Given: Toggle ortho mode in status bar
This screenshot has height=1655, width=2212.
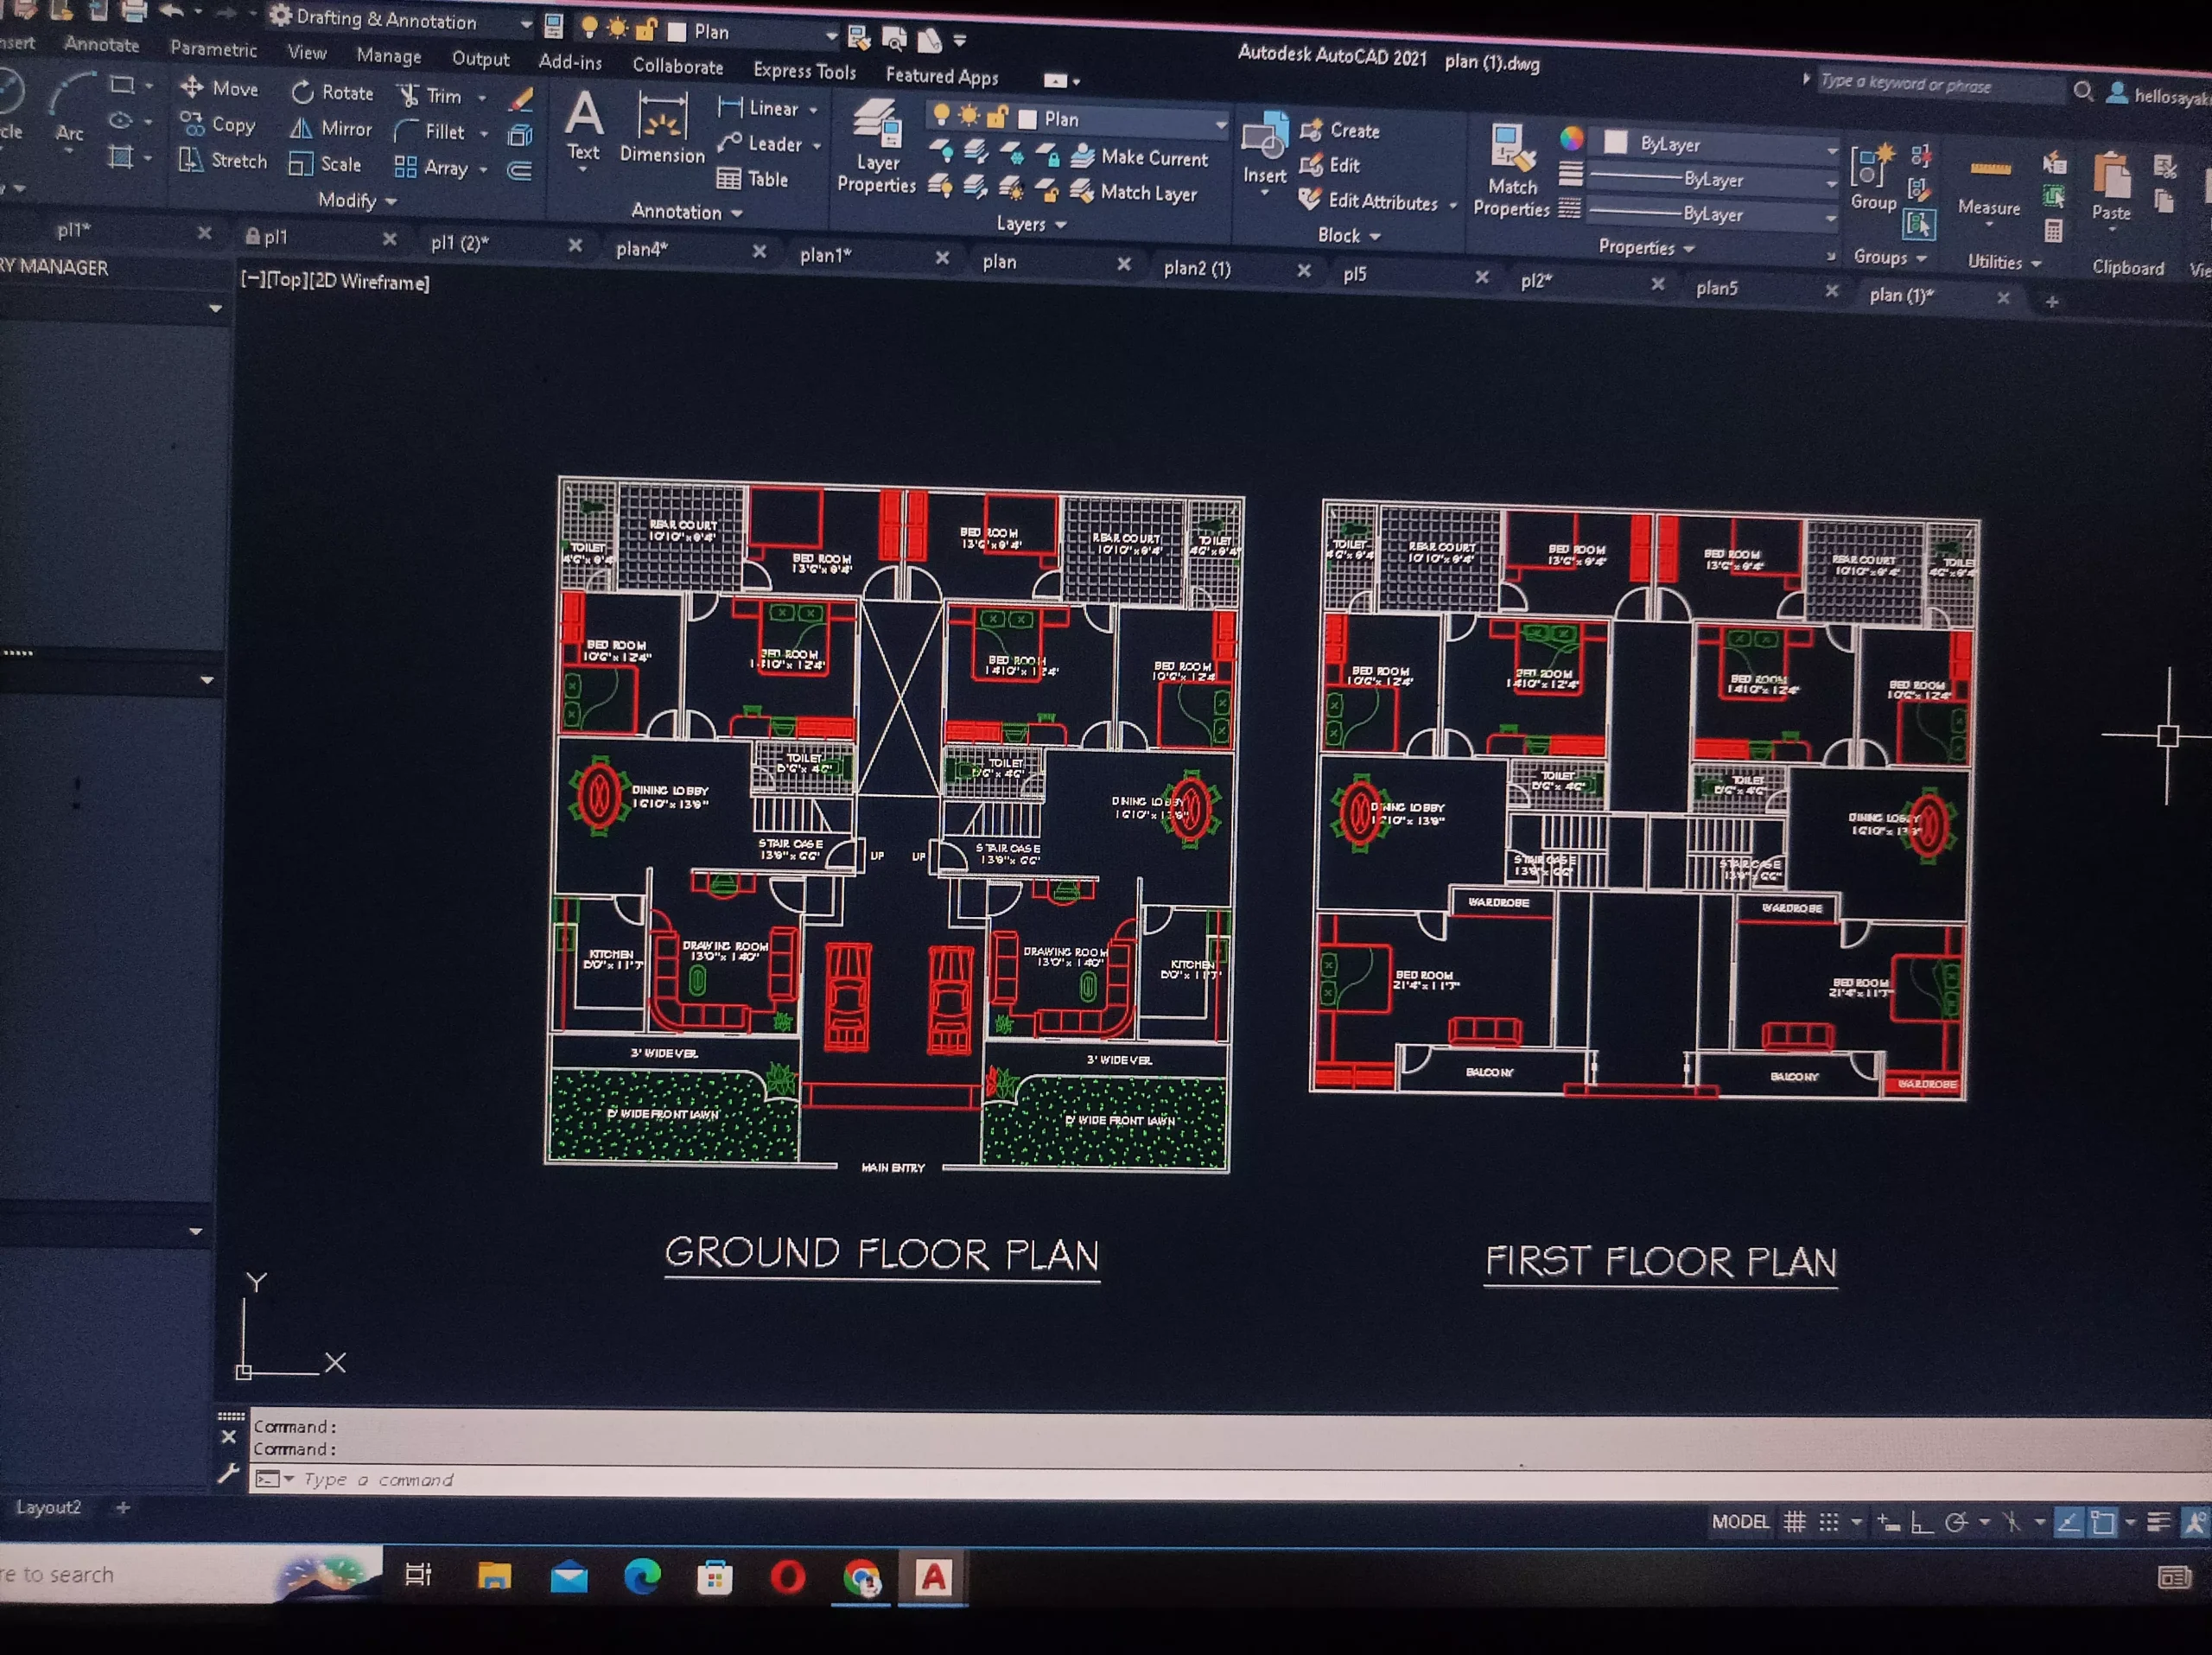Looking at the screenshot, I should pyautogui.click(x=1920, y=1523).
